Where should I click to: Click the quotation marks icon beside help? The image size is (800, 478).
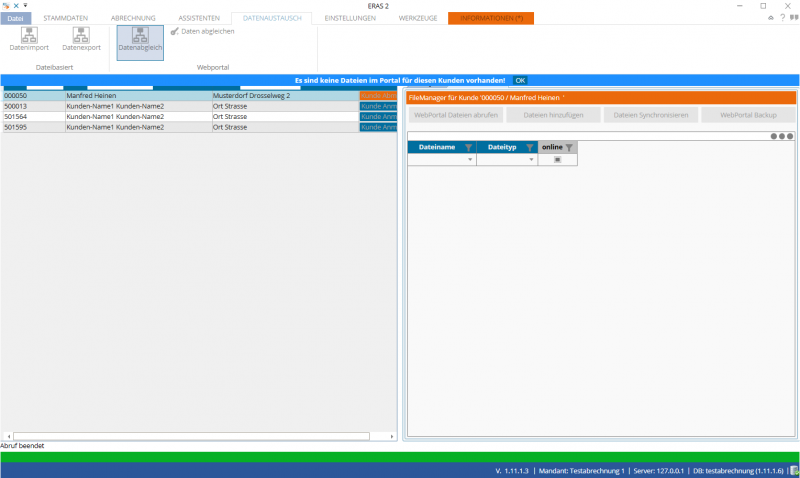pyautogui.click(x=794, y=18)
